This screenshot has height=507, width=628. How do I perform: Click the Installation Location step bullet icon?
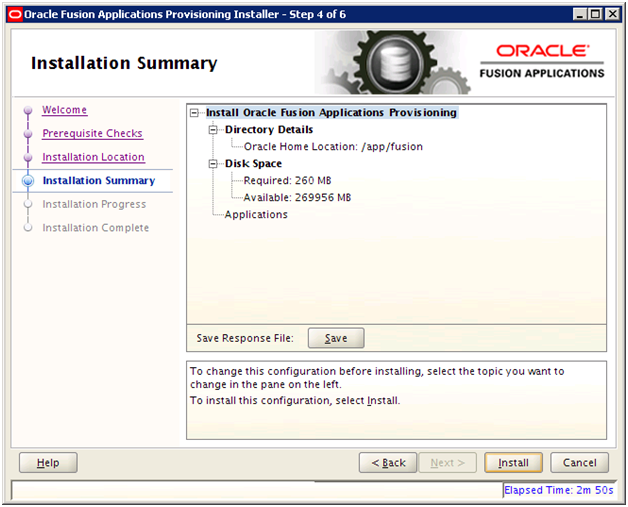click(x=28, y=157)
